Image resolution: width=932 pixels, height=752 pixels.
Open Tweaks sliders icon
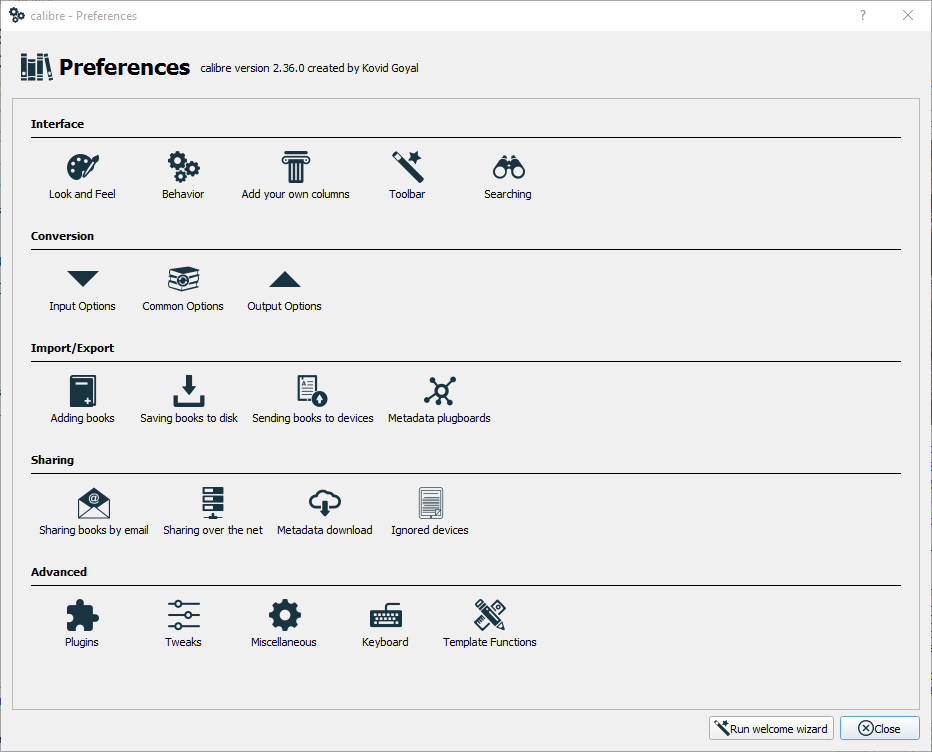tap(183, 615)
